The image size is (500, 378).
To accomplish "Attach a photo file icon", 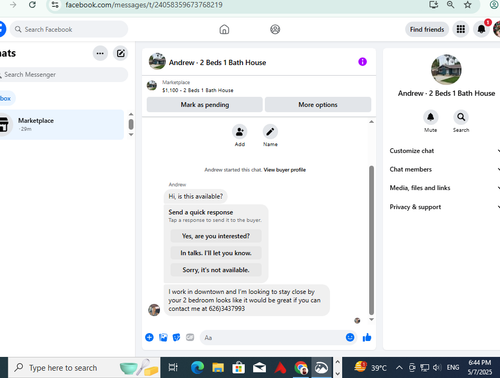I will [x=163, y=337].
